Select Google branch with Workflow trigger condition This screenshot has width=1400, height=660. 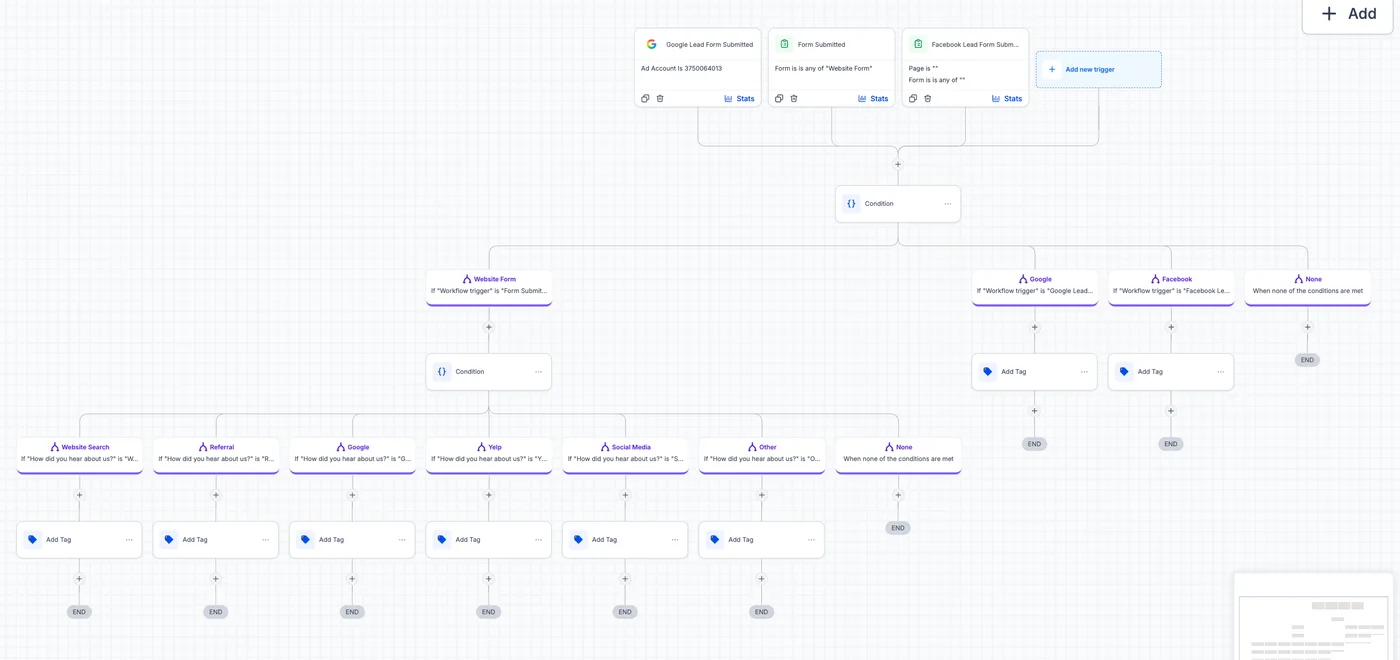pos(1035,286)
